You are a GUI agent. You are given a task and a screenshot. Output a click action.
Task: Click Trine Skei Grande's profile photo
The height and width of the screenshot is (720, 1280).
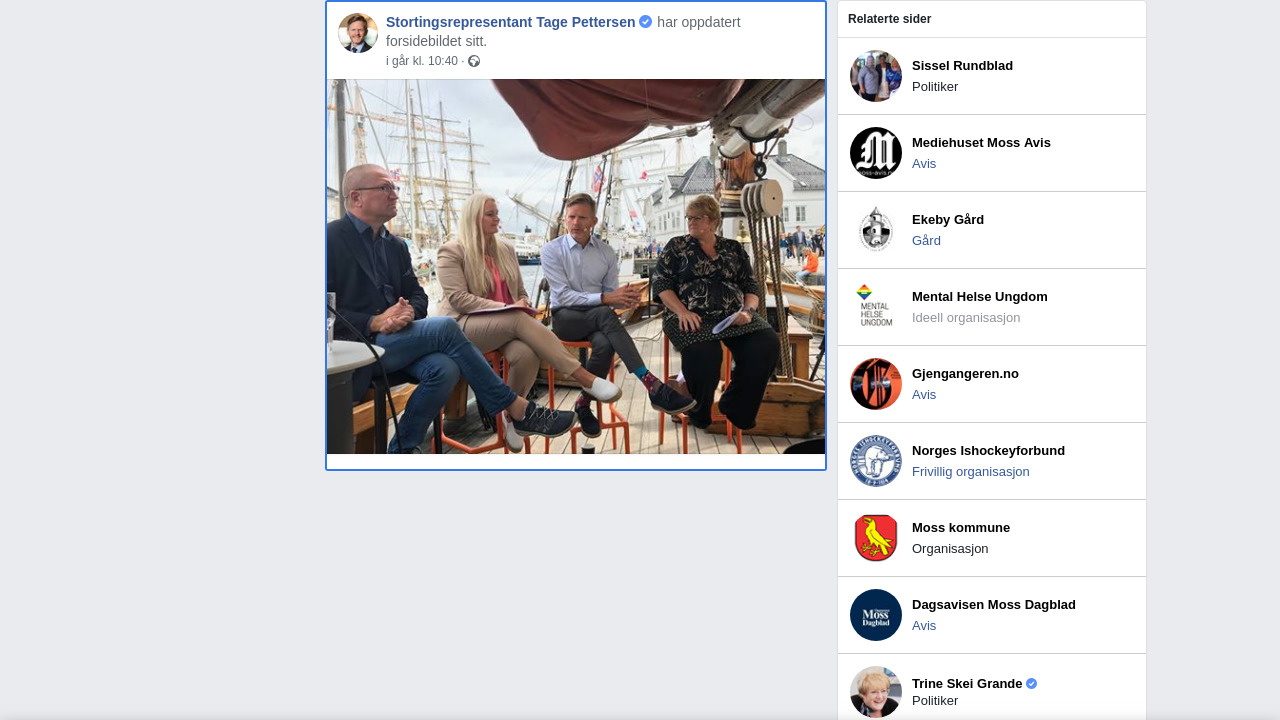pyautogui.click(x=876, y=691)
